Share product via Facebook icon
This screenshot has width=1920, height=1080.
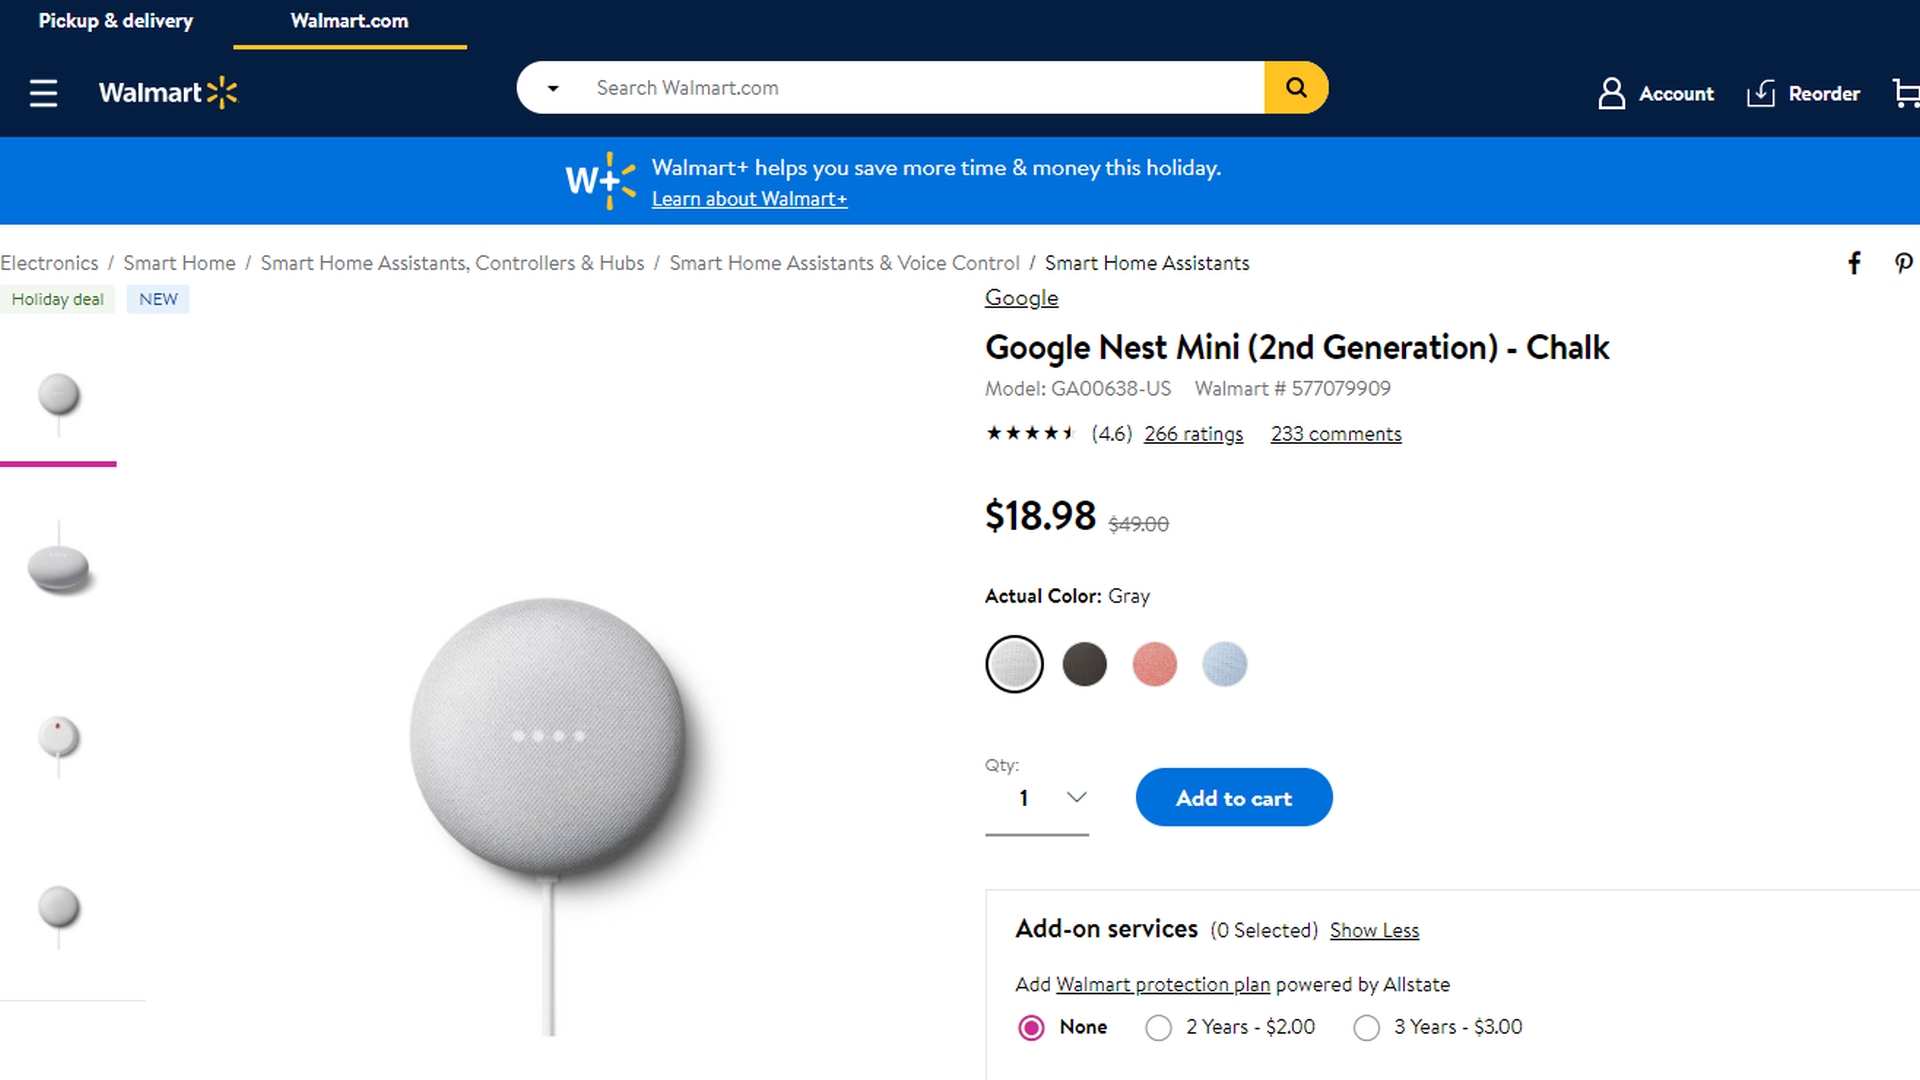(1854, 263)
